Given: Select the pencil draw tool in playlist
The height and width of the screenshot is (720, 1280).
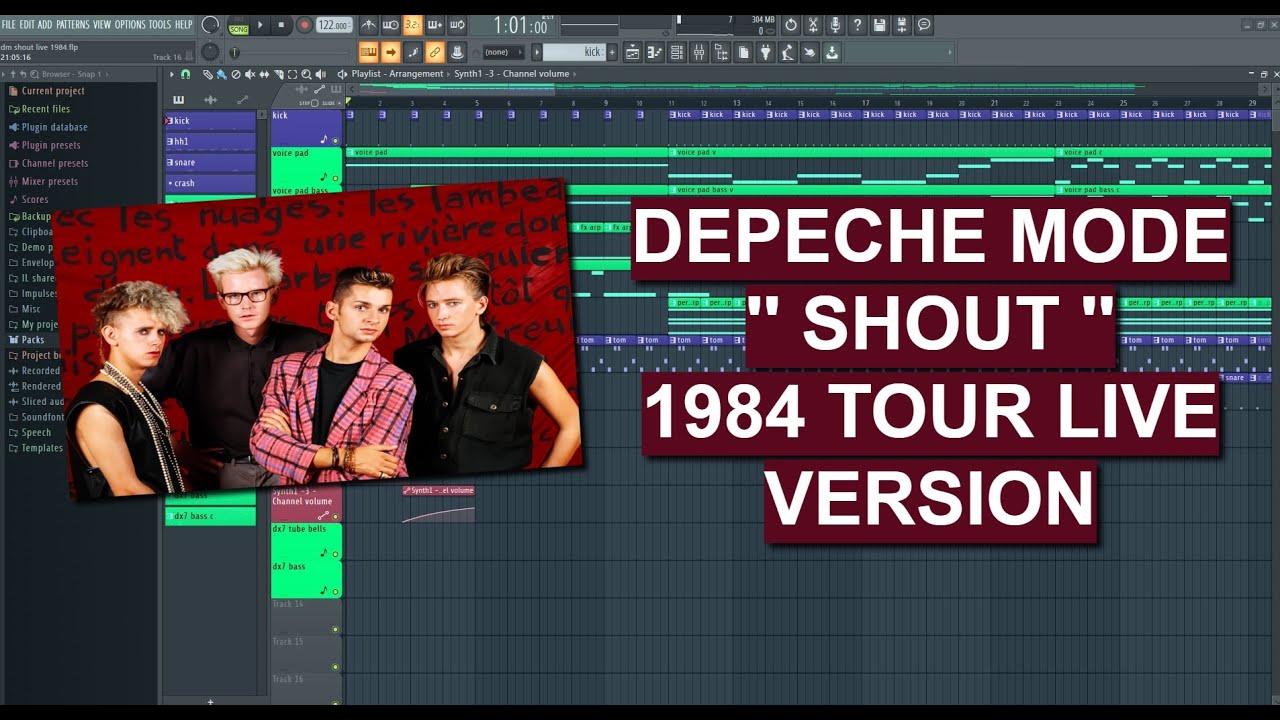Looking at the screenshot, I should coord(207,74).
